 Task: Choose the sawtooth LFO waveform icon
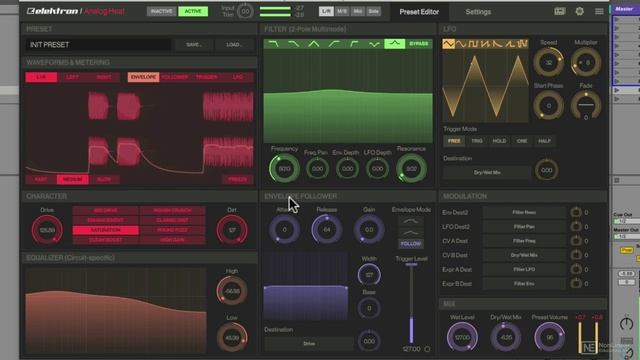485,44
